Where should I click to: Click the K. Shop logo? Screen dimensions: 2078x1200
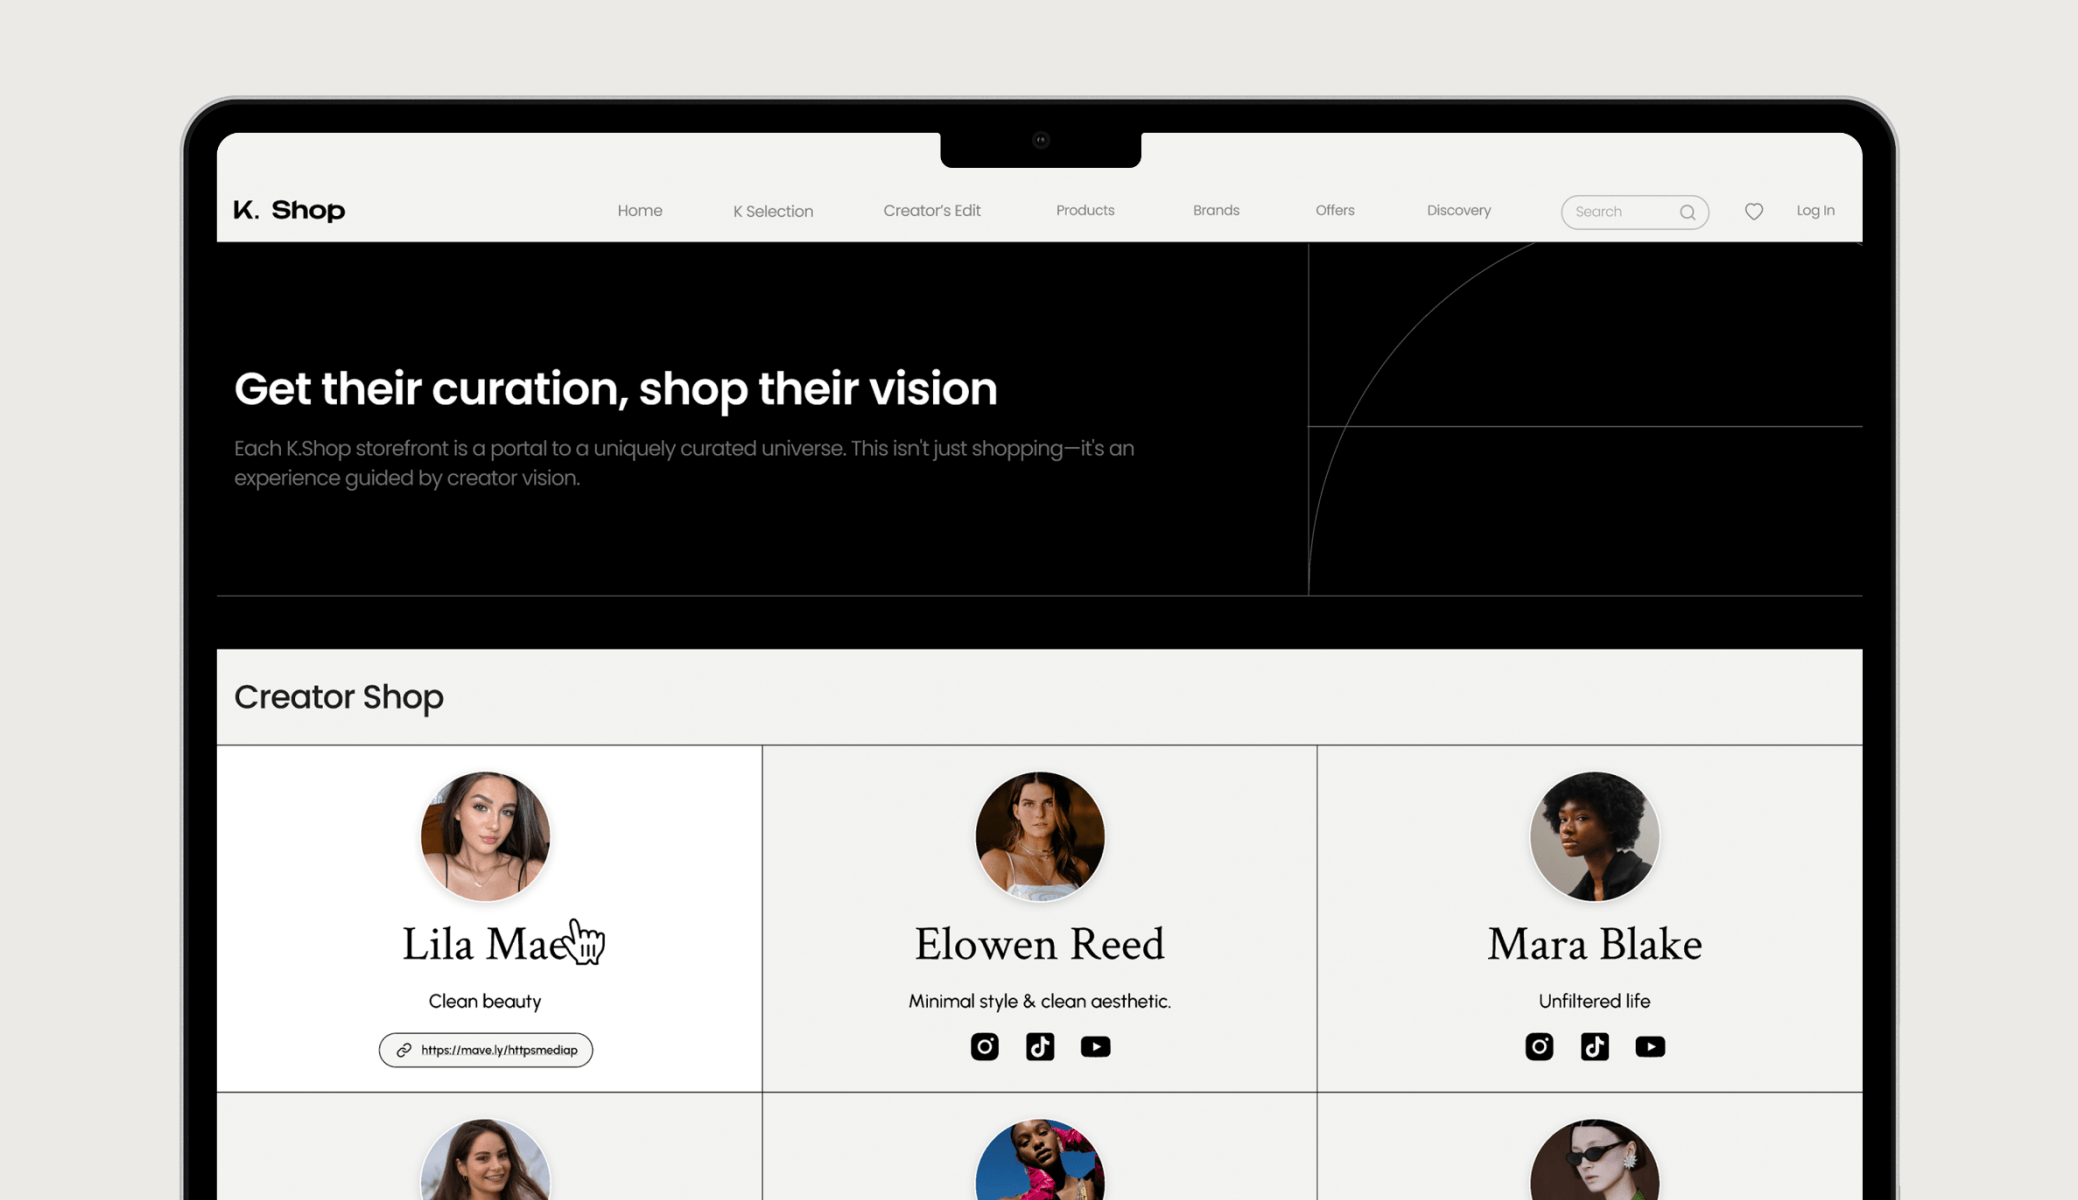pos(289,210)
